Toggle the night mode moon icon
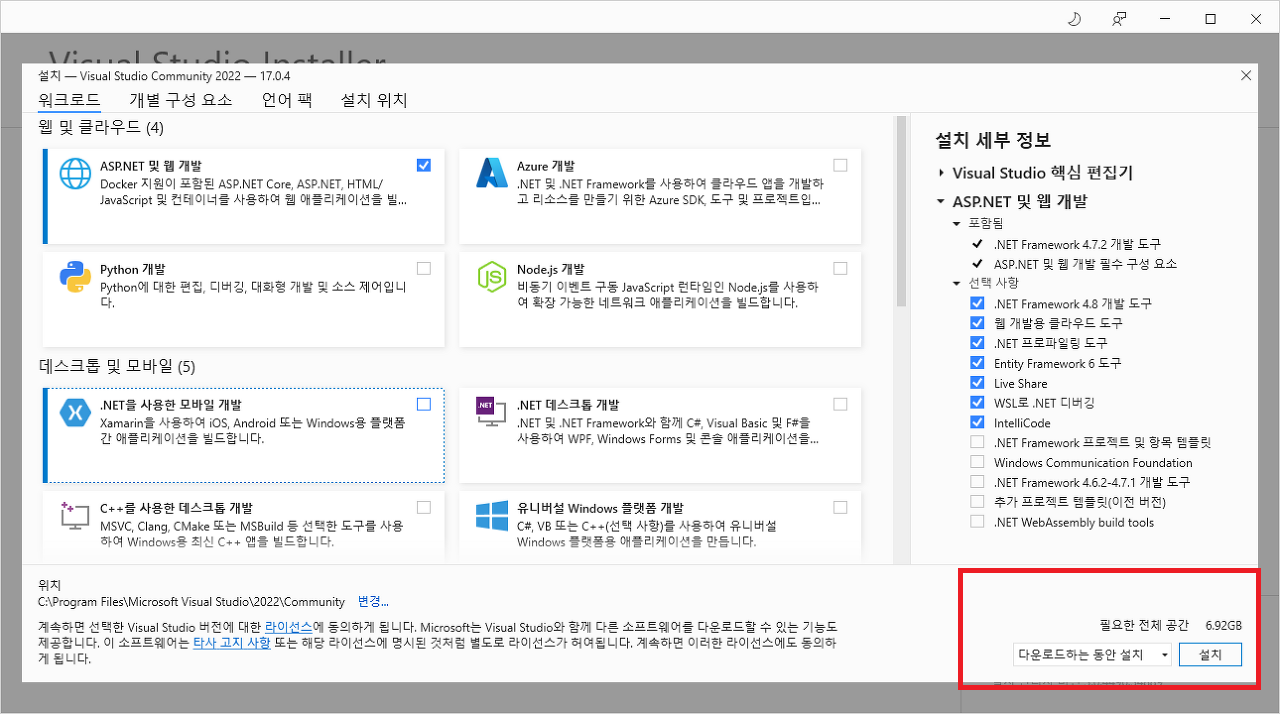The width and height of the screenshot is (1280, 714). pos(1075,19)
